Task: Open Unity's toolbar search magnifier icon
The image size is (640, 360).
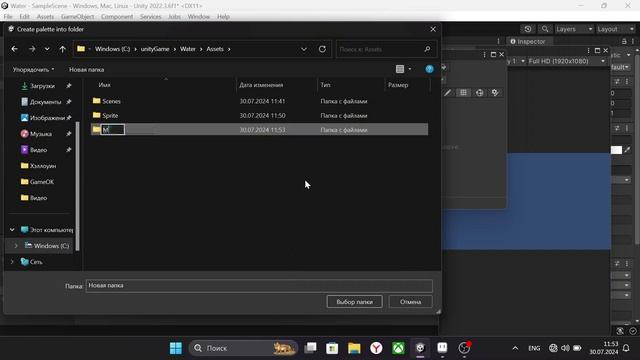Action: click(544, 29)
